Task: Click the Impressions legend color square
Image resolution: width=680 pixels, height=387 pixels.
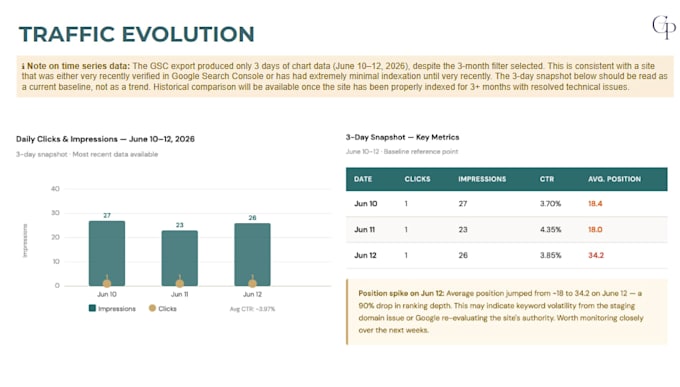Action: click(92, 308)
